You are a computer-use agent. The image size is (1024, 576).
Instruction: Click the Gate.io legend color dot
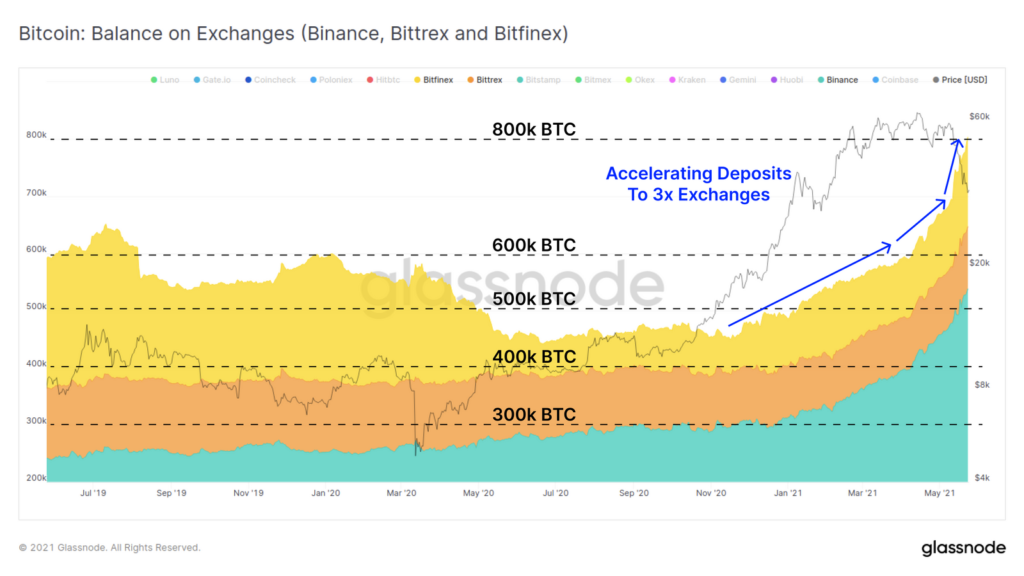198,80
